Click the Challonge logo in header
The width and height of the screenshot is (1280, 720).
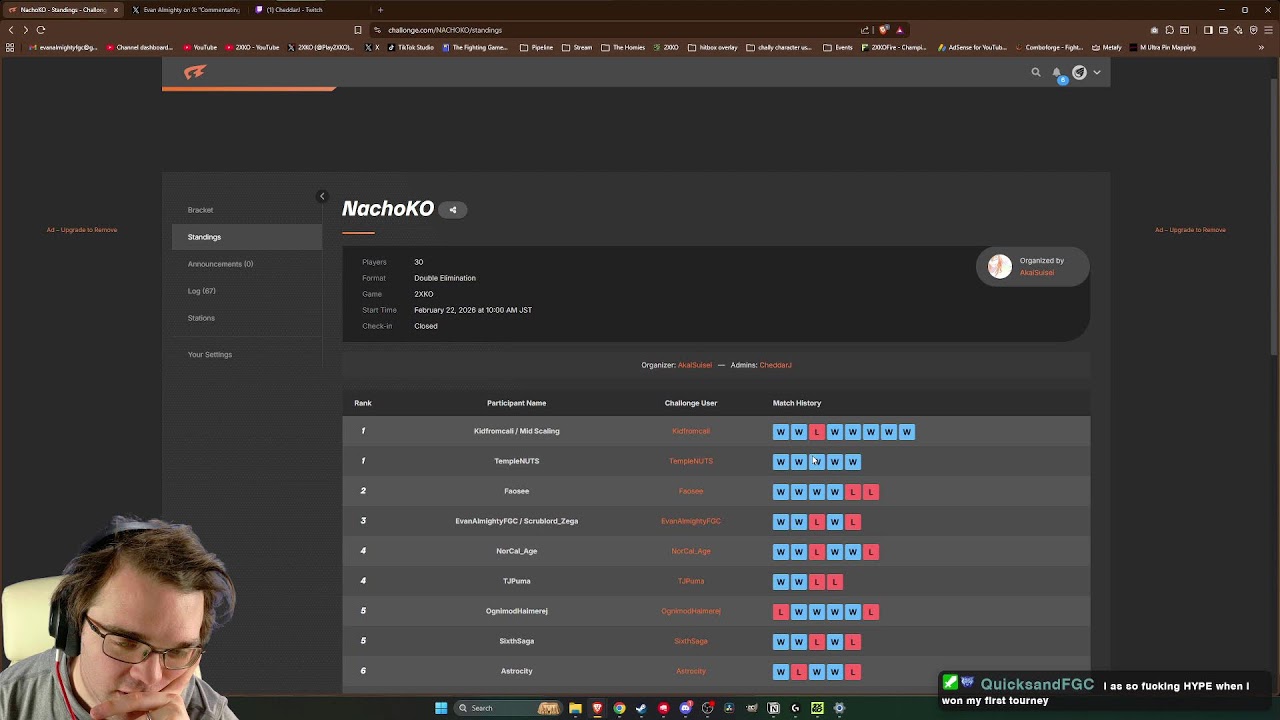[195, 72]
